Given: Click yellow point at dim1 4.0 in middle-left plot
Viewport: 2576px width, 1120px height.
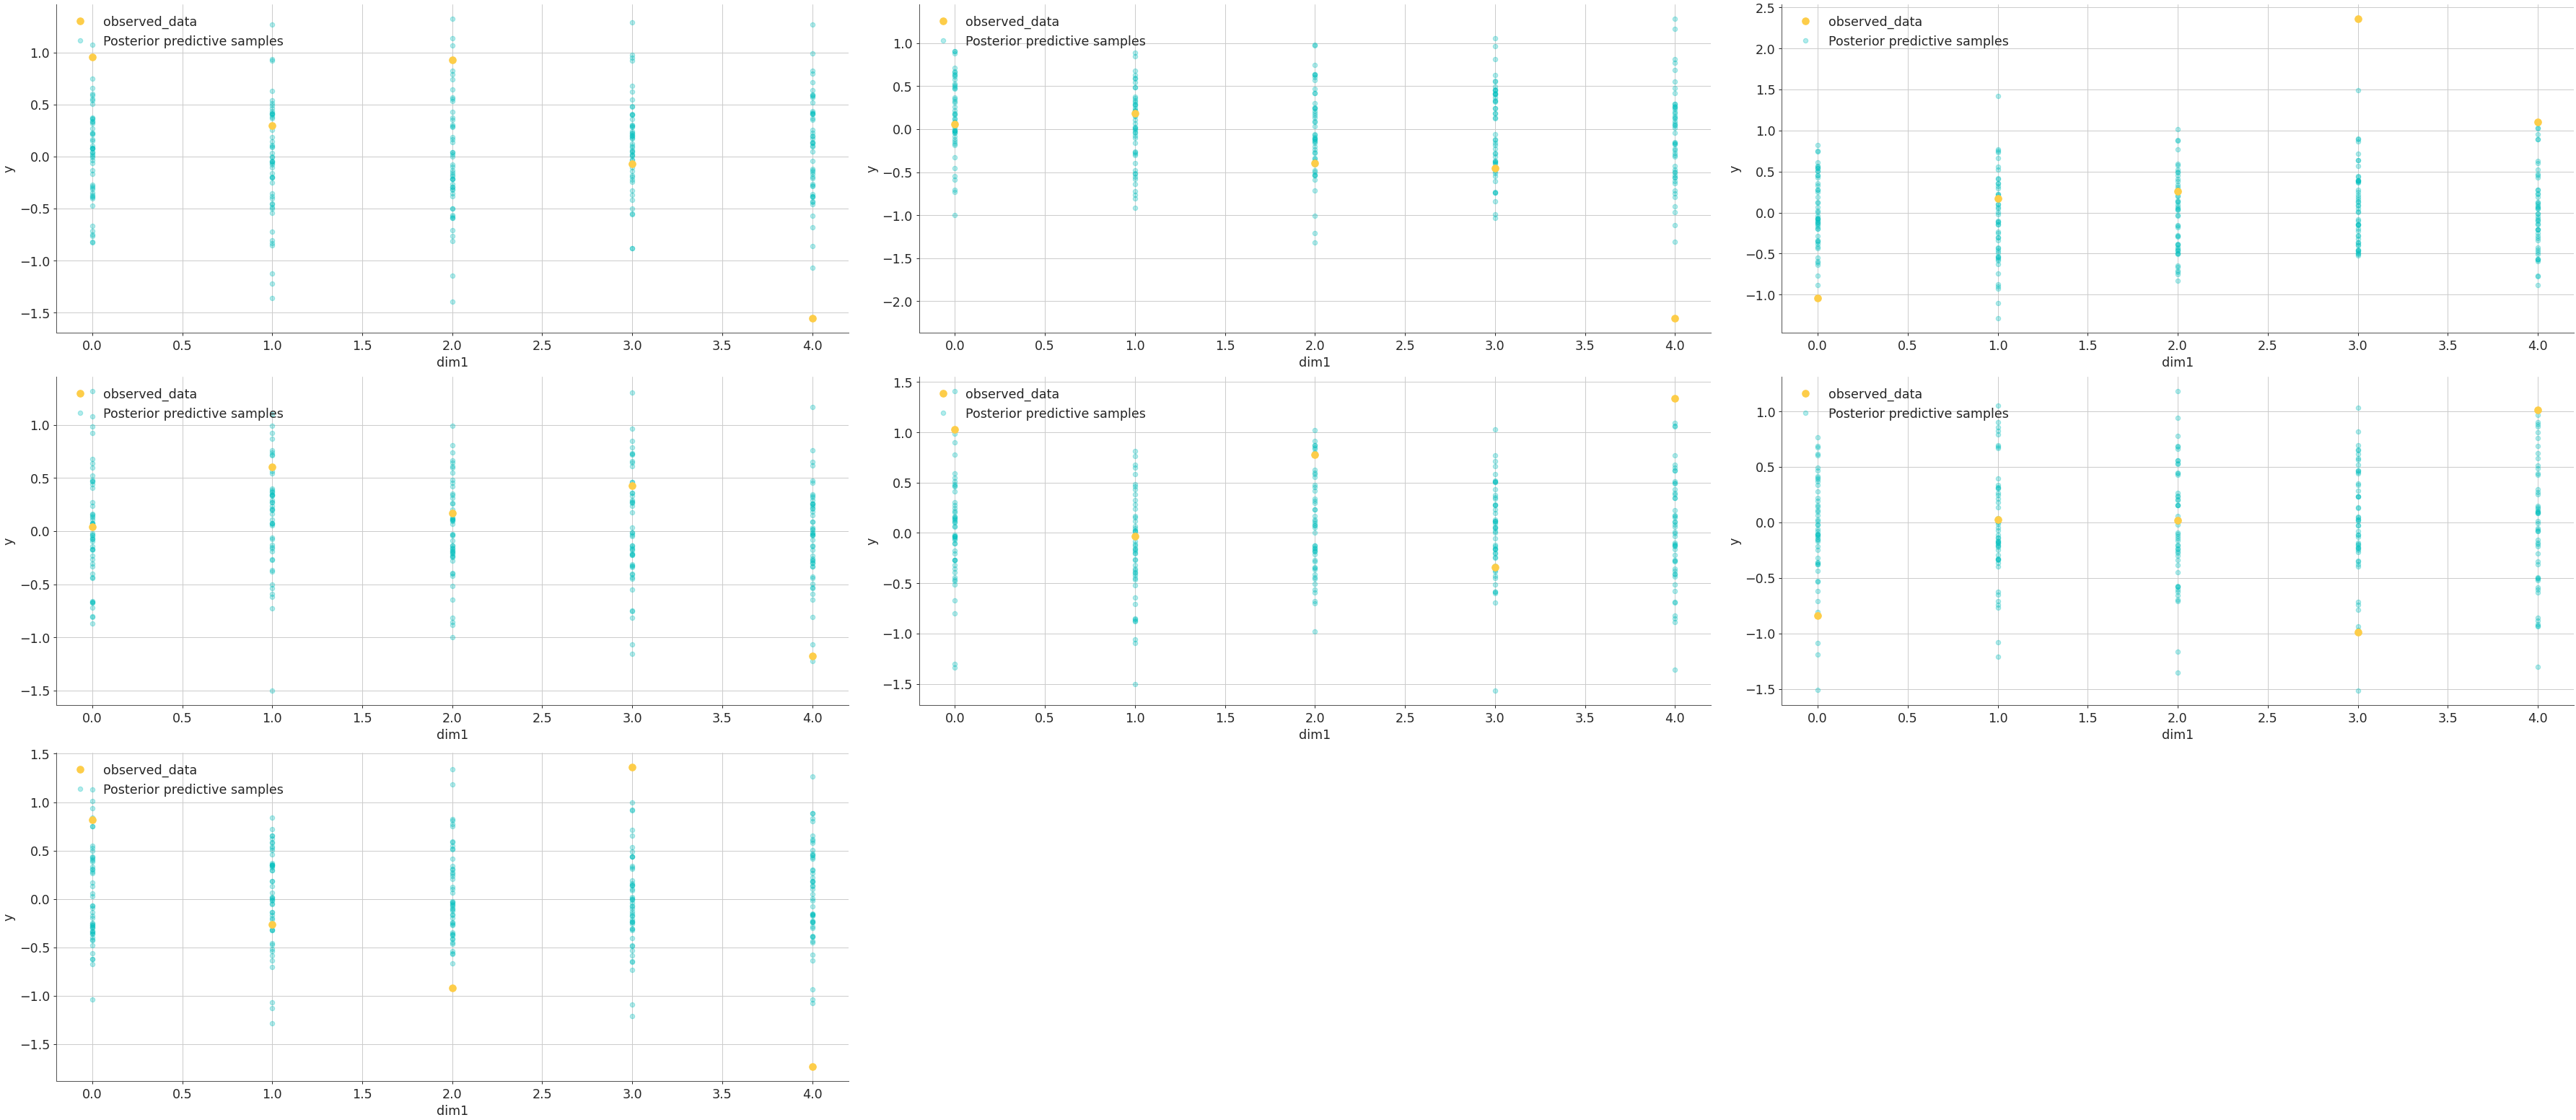Looking at the screenshot, I should [x=812, y=656].
